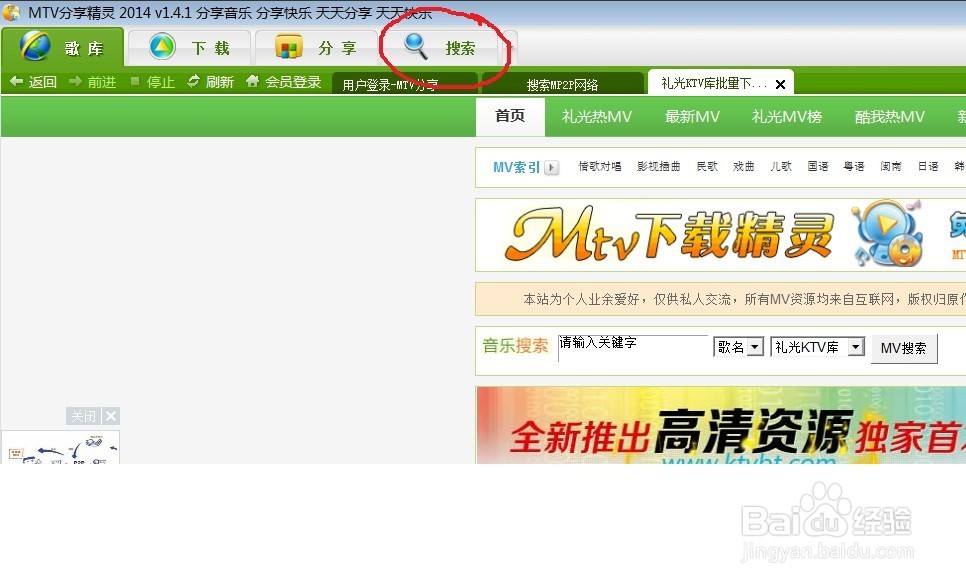Open the 情歌对唱 category link

coord(599,166)
